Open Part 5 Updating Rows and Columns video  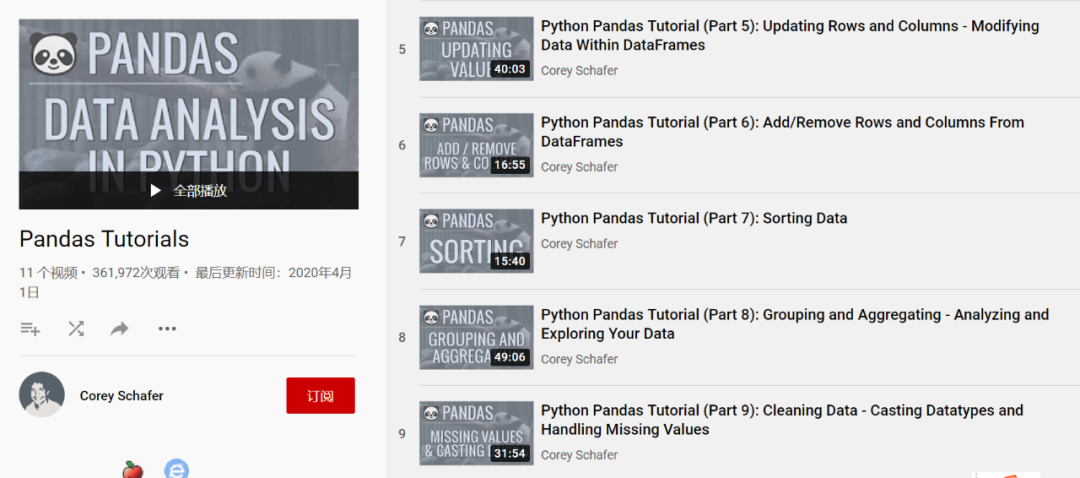coord(790,36)
